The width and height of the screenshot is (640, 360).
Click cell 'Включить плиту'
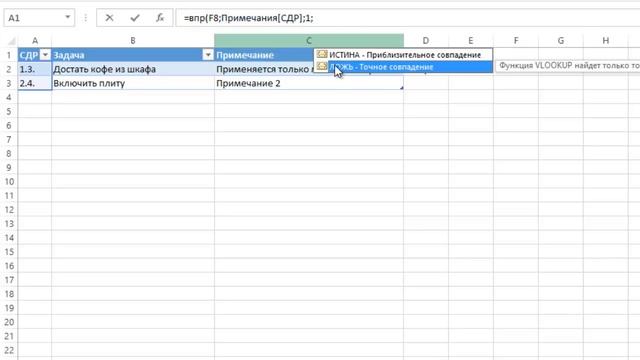tap(133, 83)
